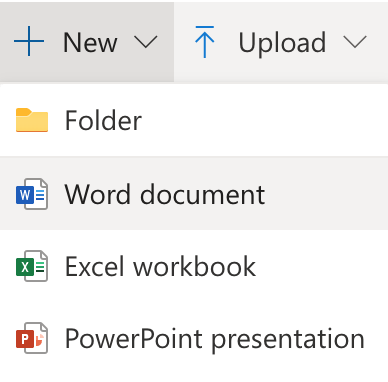The height and width of the screenshot is (382, 388).
Task: Click the red PowerPoint file icon
Action: [x=32, y=338]
